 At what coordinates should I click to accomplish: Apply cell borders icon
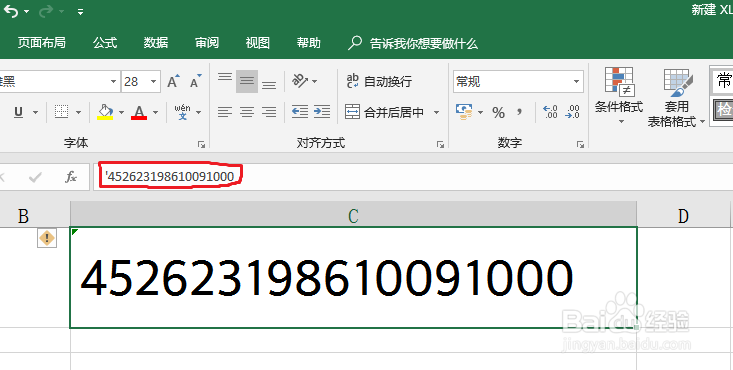[x=62, y=112]
